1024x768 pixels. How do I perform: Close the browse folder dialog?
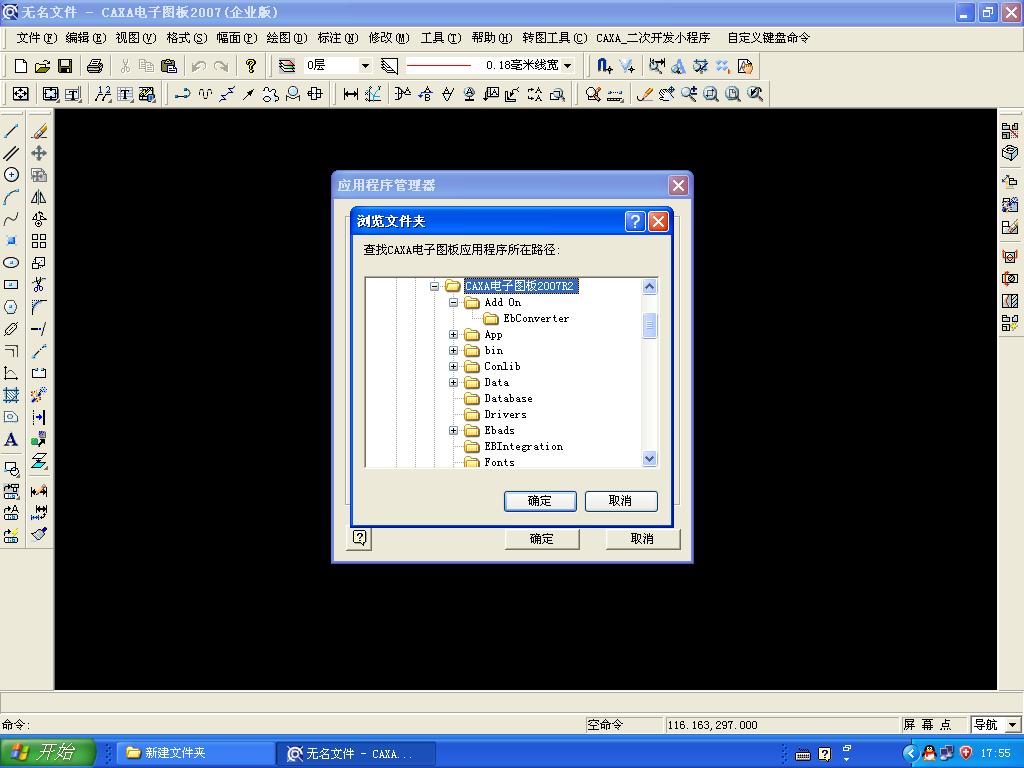click(658, 221)
